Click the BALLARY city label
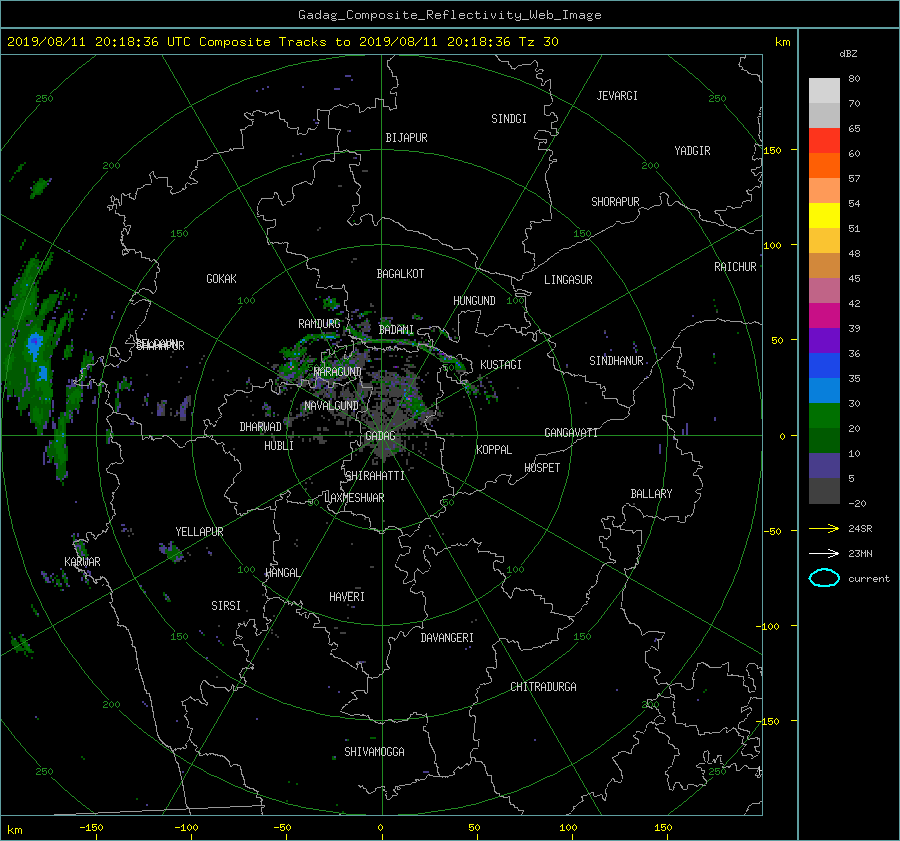 pos(651,494)
